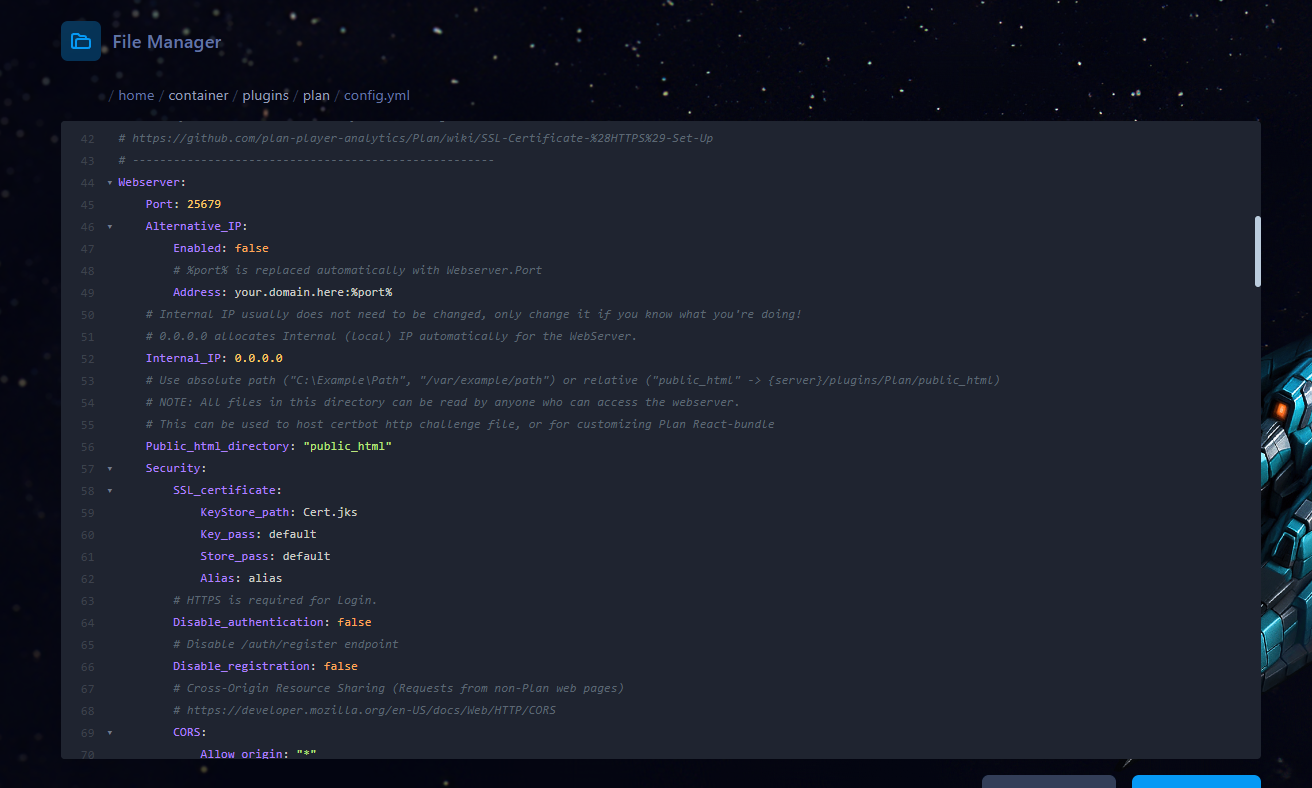The width and height of the screenshot is (1312, 788).
Task: Click the Disable_registration false value
Action: [x=341, y=666]
